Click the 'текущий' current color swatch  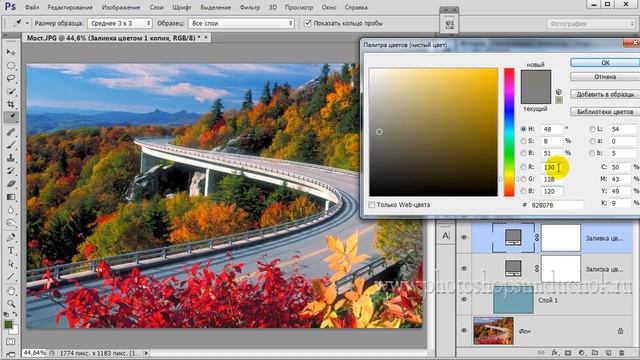[x=536, y=95]
